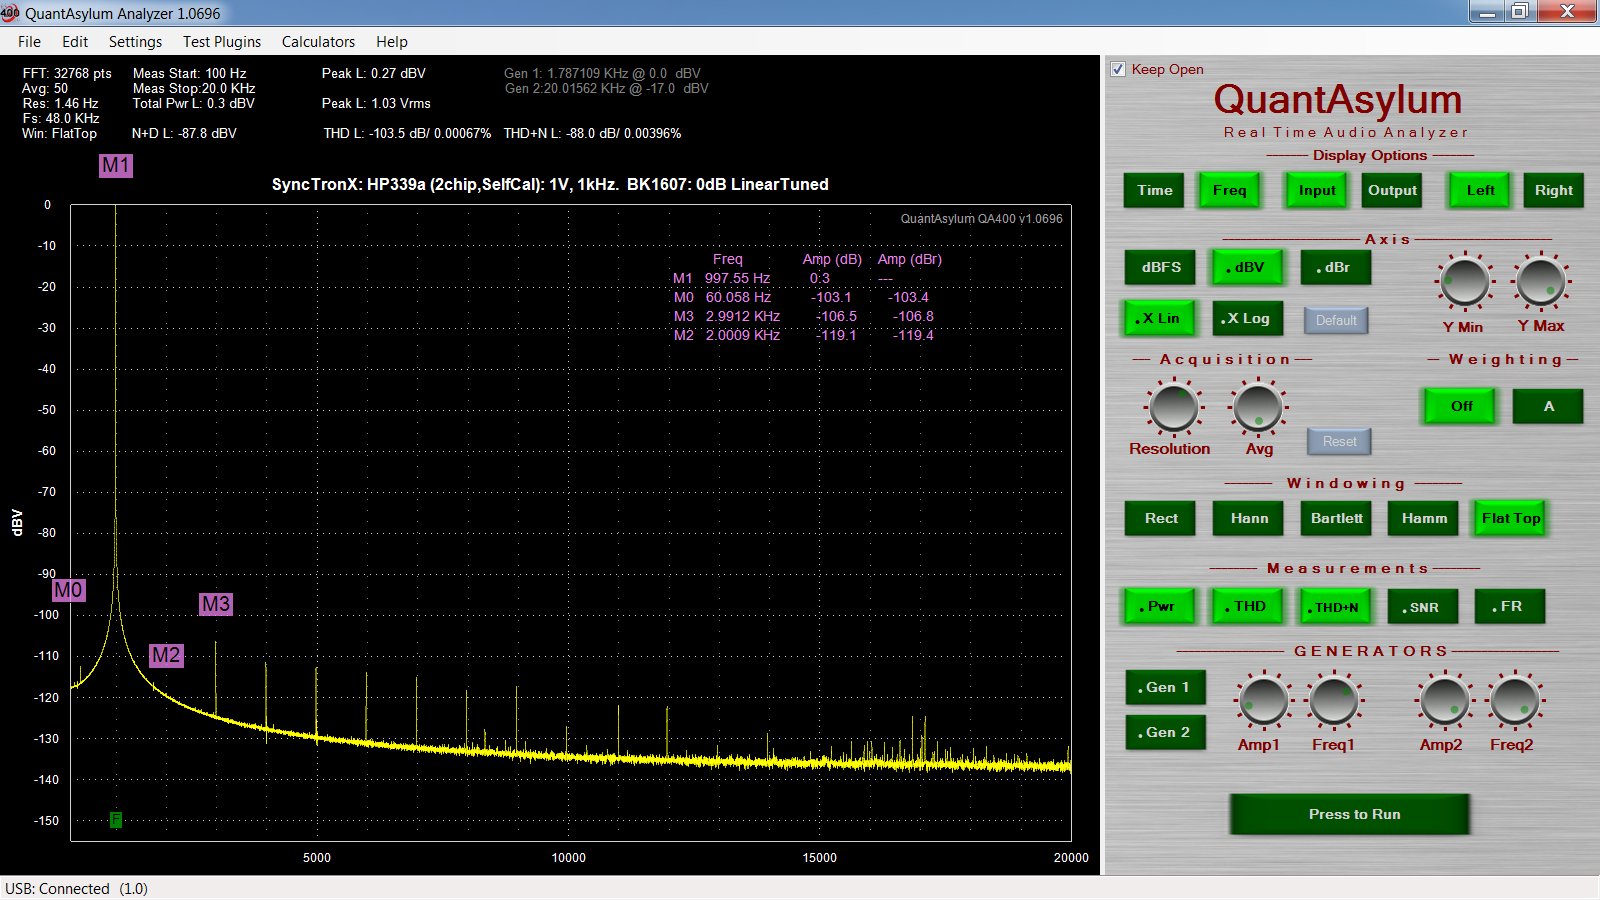Click the Freq2 generator knob
The height and width of the screenshot is (900, 1600).
pos(1514,700)
